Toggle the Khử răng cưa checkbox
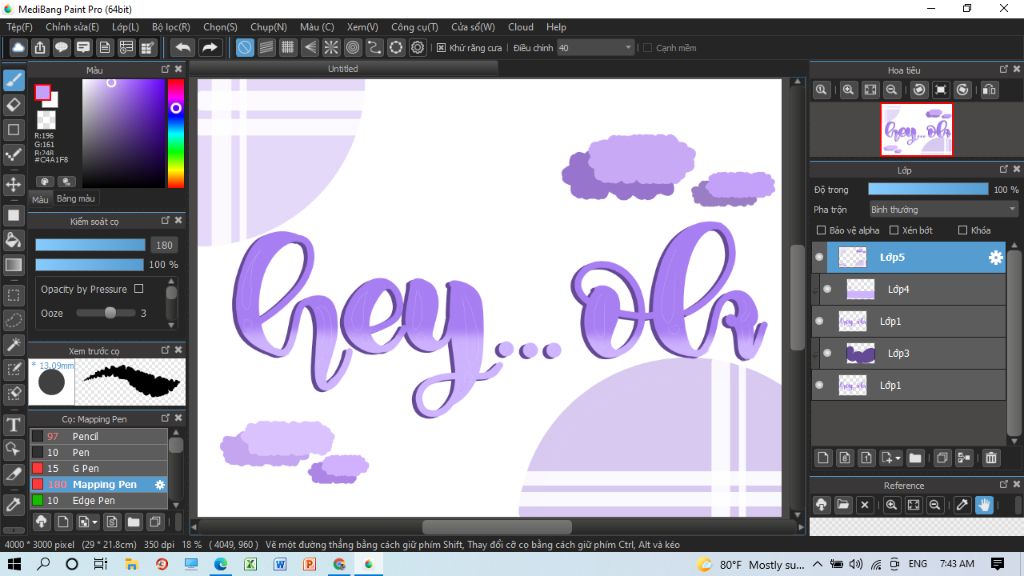 (441, 48)
